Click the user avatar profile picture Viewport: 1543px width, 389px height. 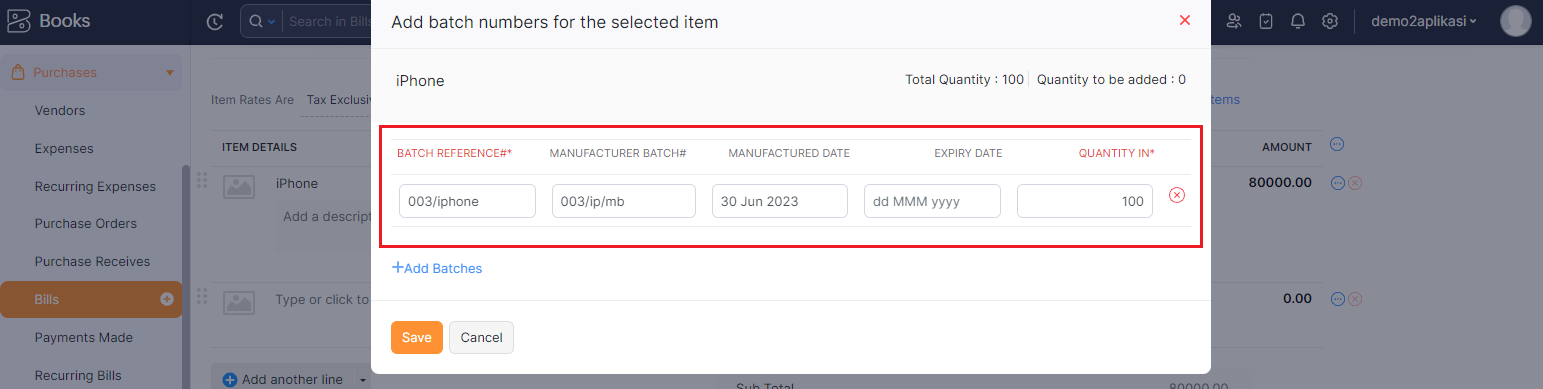pos(1516,21)
